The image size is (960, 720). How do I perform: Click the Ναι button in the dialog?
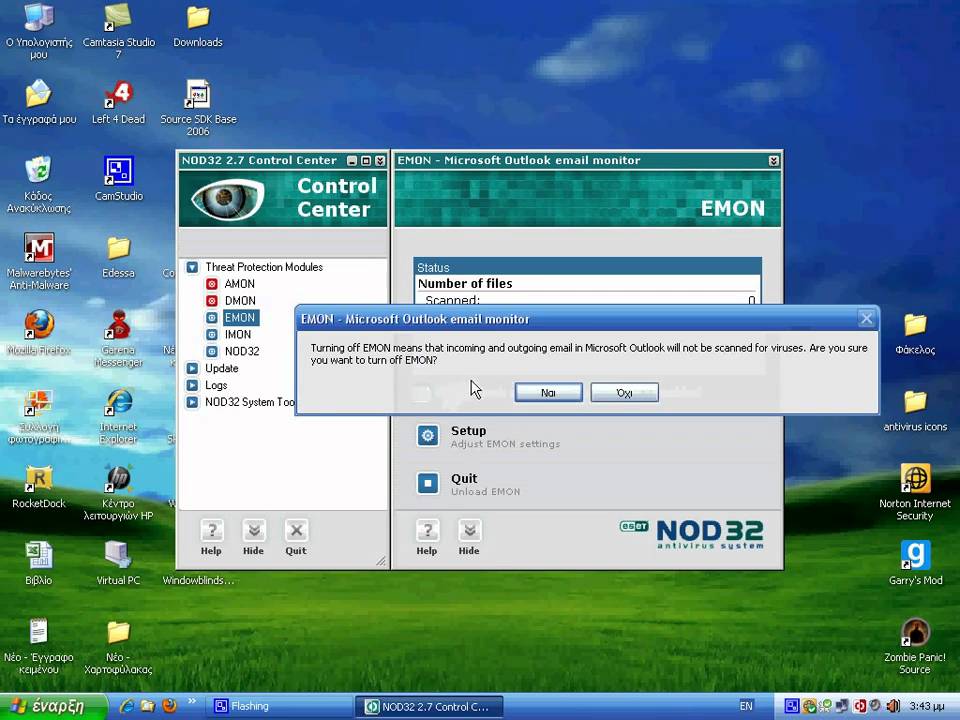pos(548,393)
